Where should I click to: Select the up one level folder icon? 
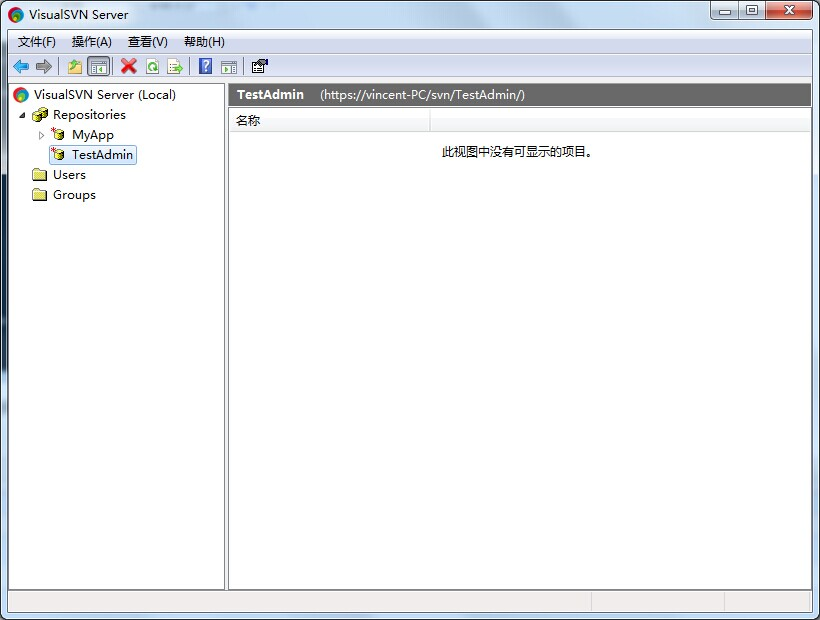[x=74, y=66]
